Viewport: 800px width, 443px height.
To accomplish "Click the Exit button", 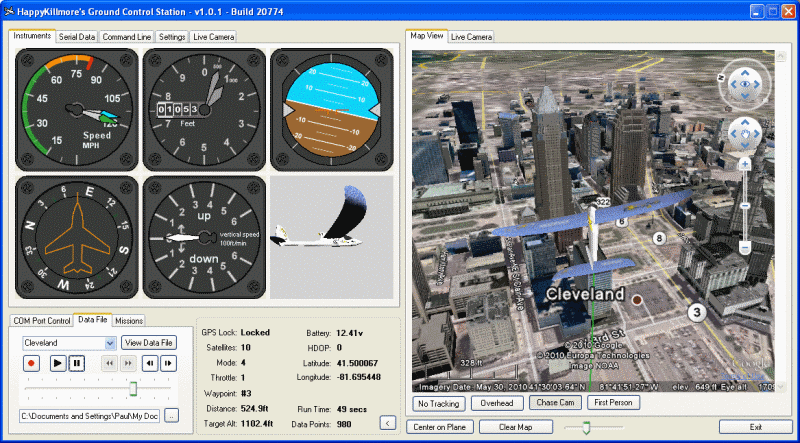I will tap(756, 427).
